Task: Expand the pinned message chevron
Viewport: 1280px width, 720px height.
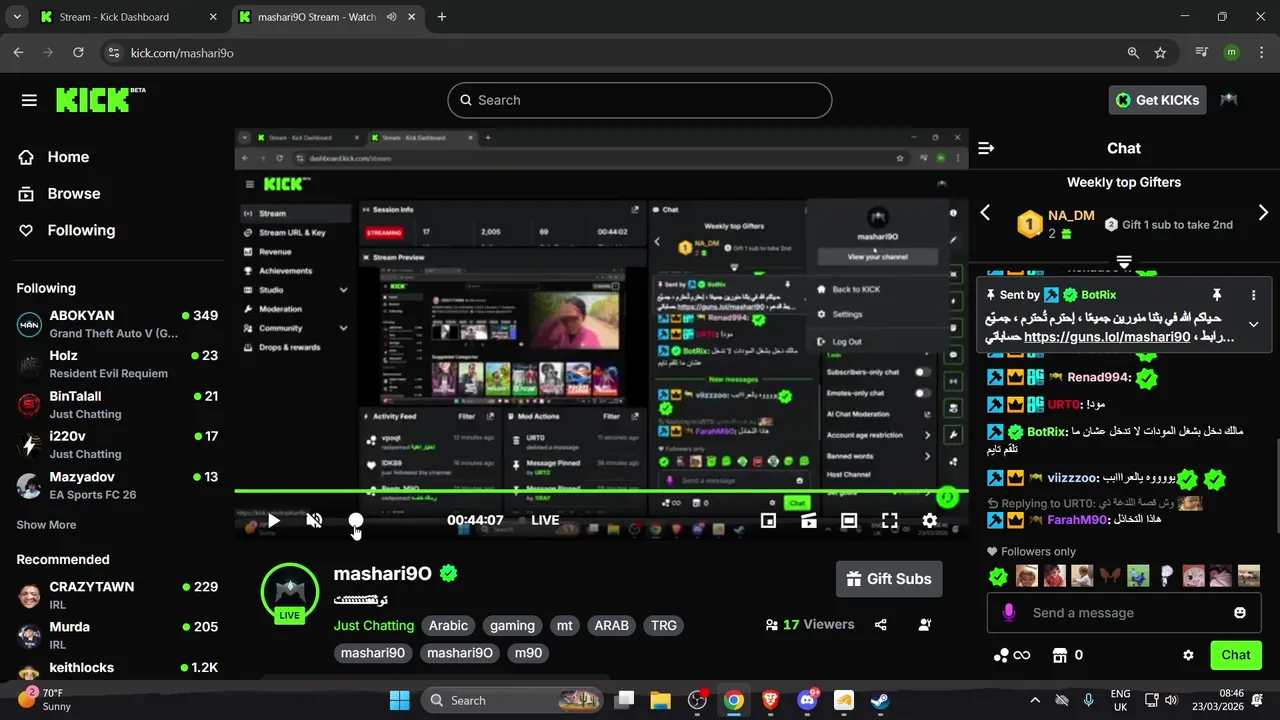Action: pyautogui.click(x=1253, y=325)
